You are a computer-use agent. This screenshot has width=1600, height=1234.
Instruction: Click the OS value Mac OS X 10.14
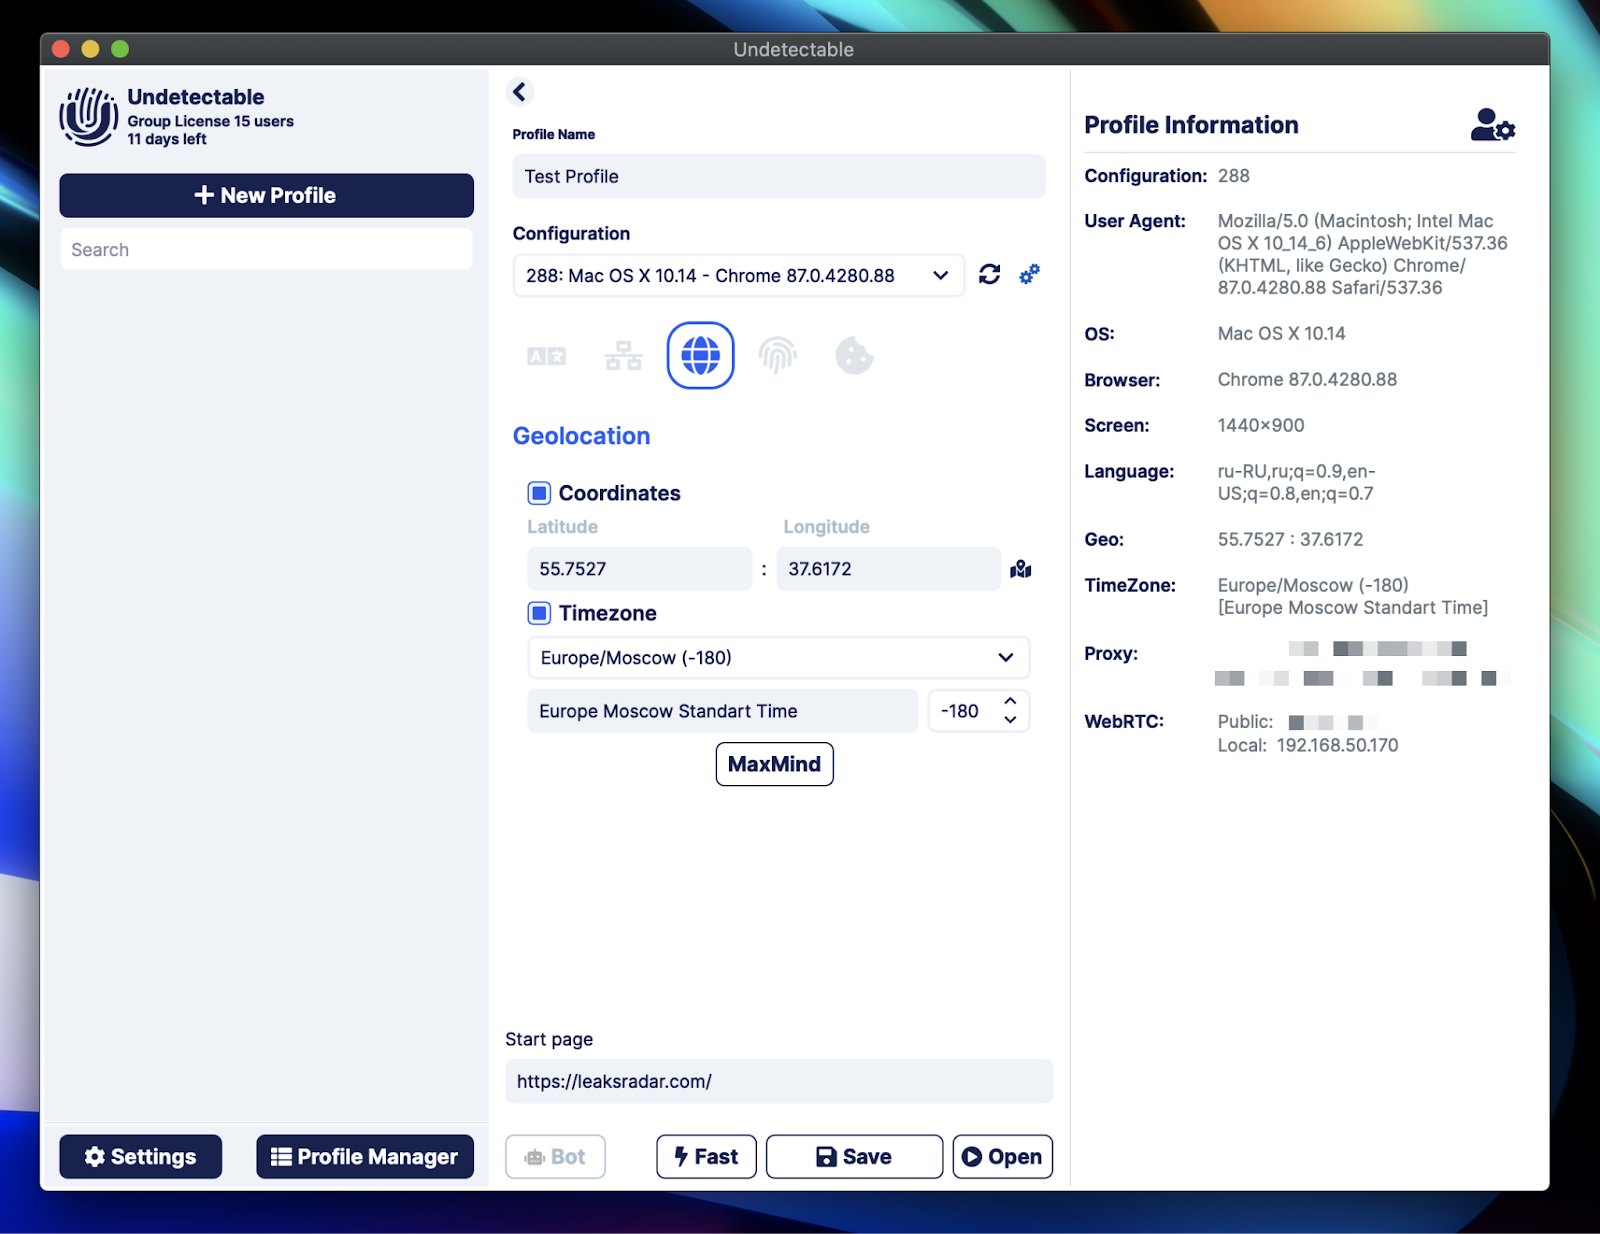[1281, 333]
